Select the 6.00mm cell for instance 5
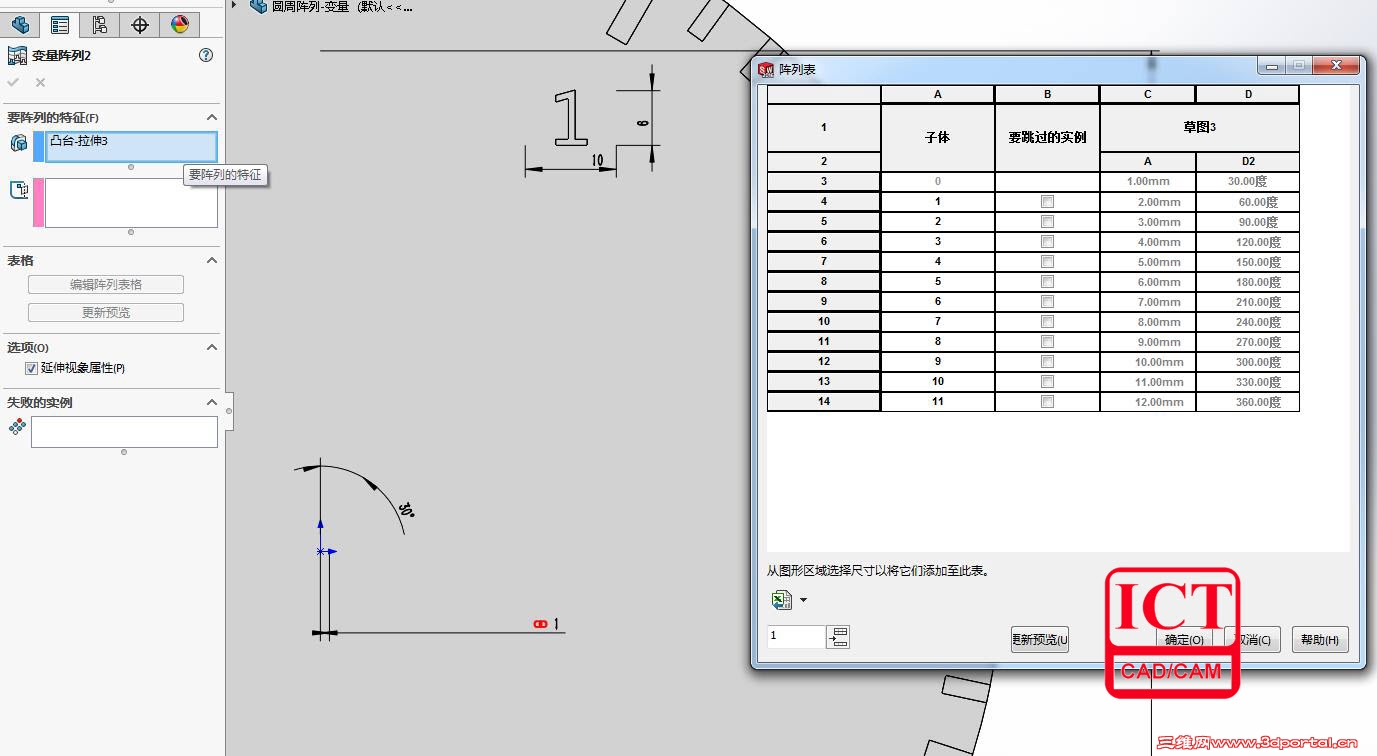Viewport: 1377px width, 756px height. point(1148,282)
